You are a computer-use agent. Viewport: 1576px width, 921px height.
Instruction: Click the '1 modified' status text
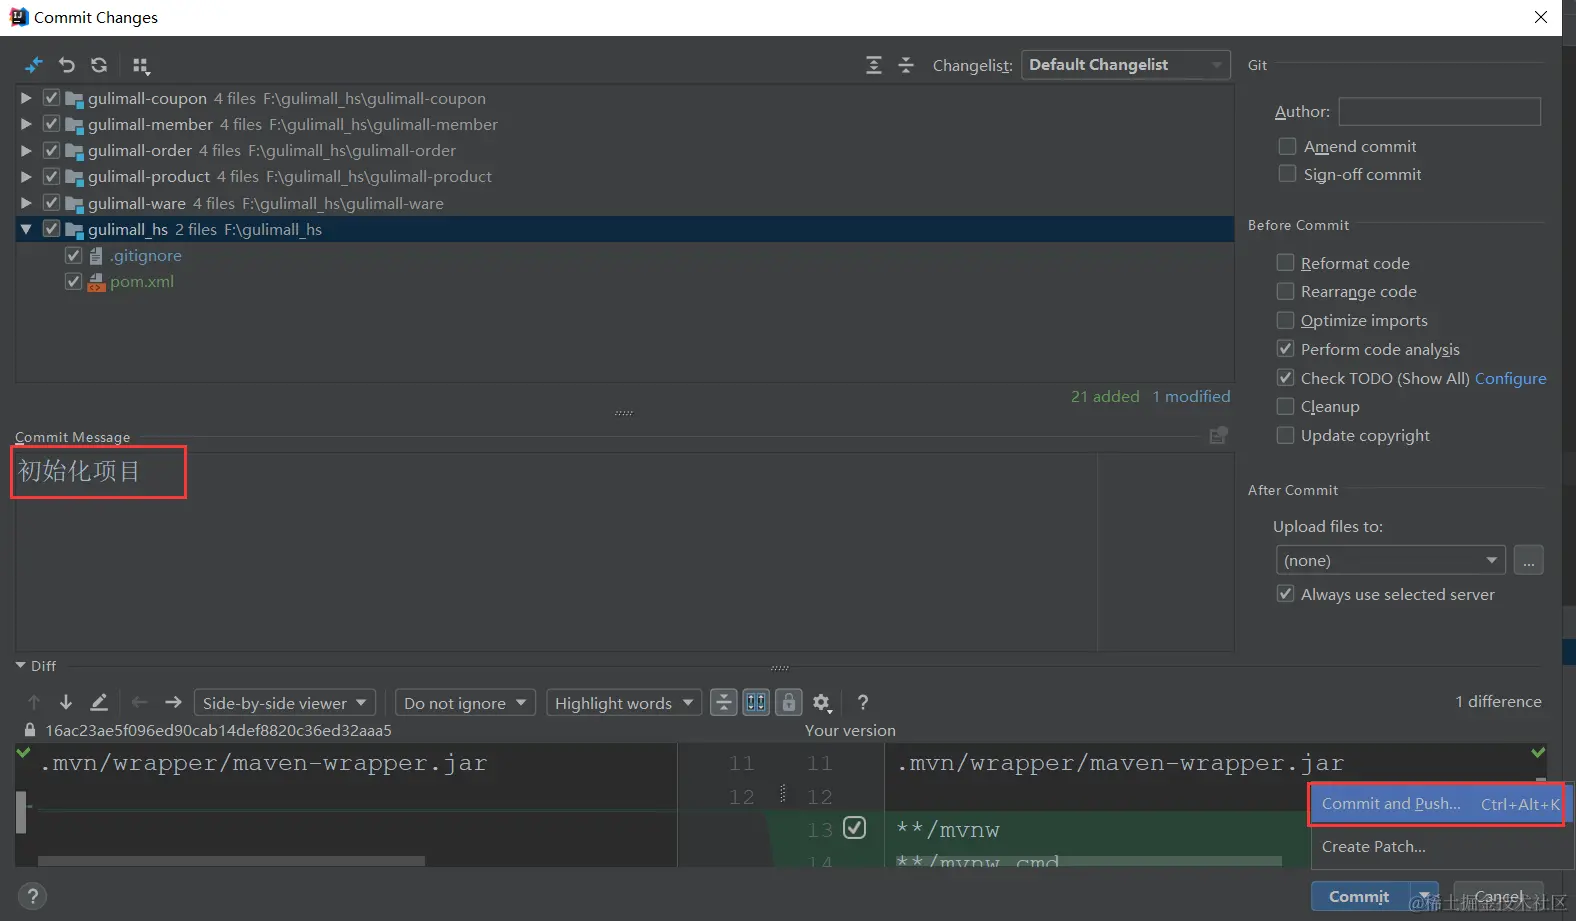[1191, 396]
